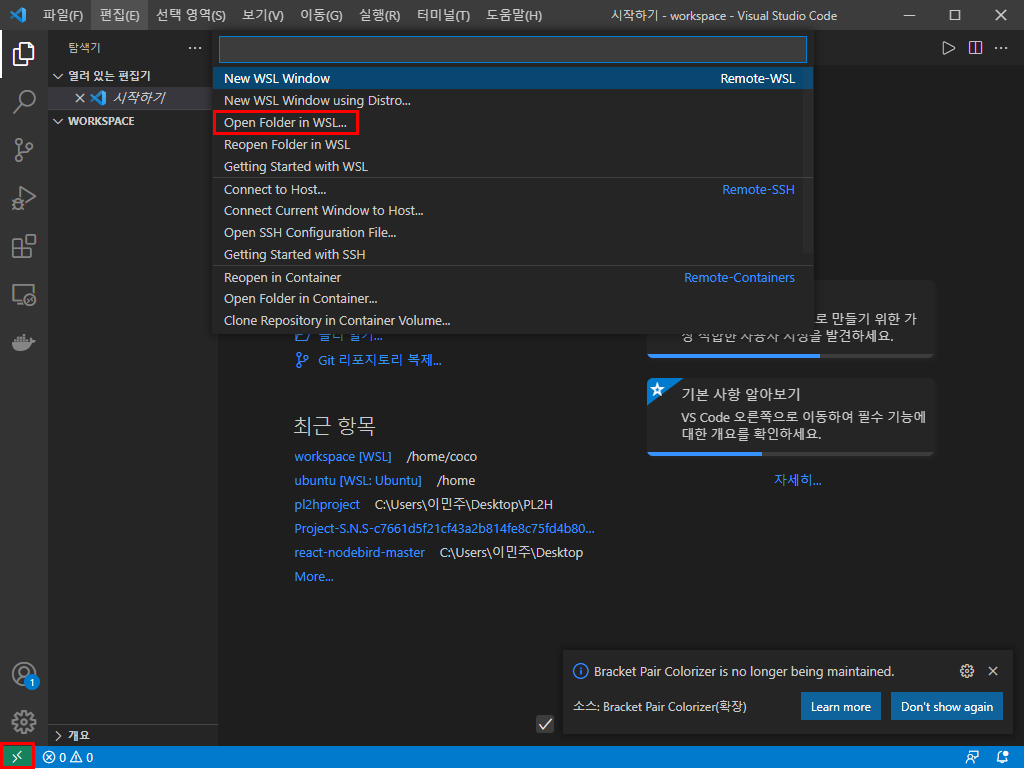Click More... recent items link
This screenshot has width=1024, height=769.
tap(313, 577)
